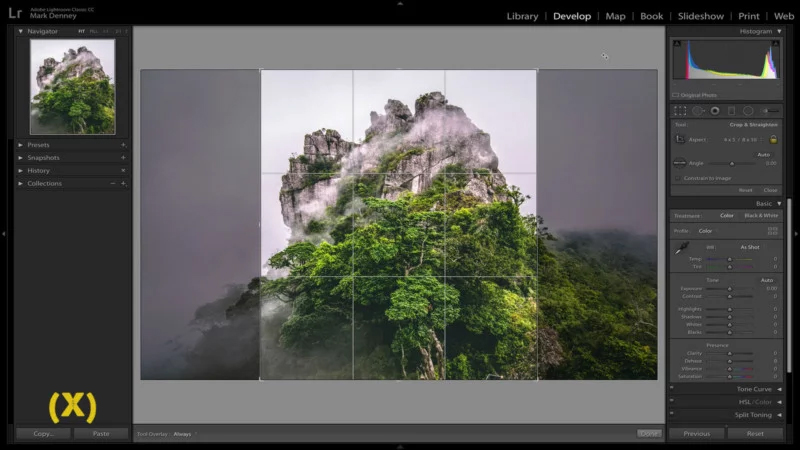Click the Navigator preview thumbnail

click(x=72, y=87)
